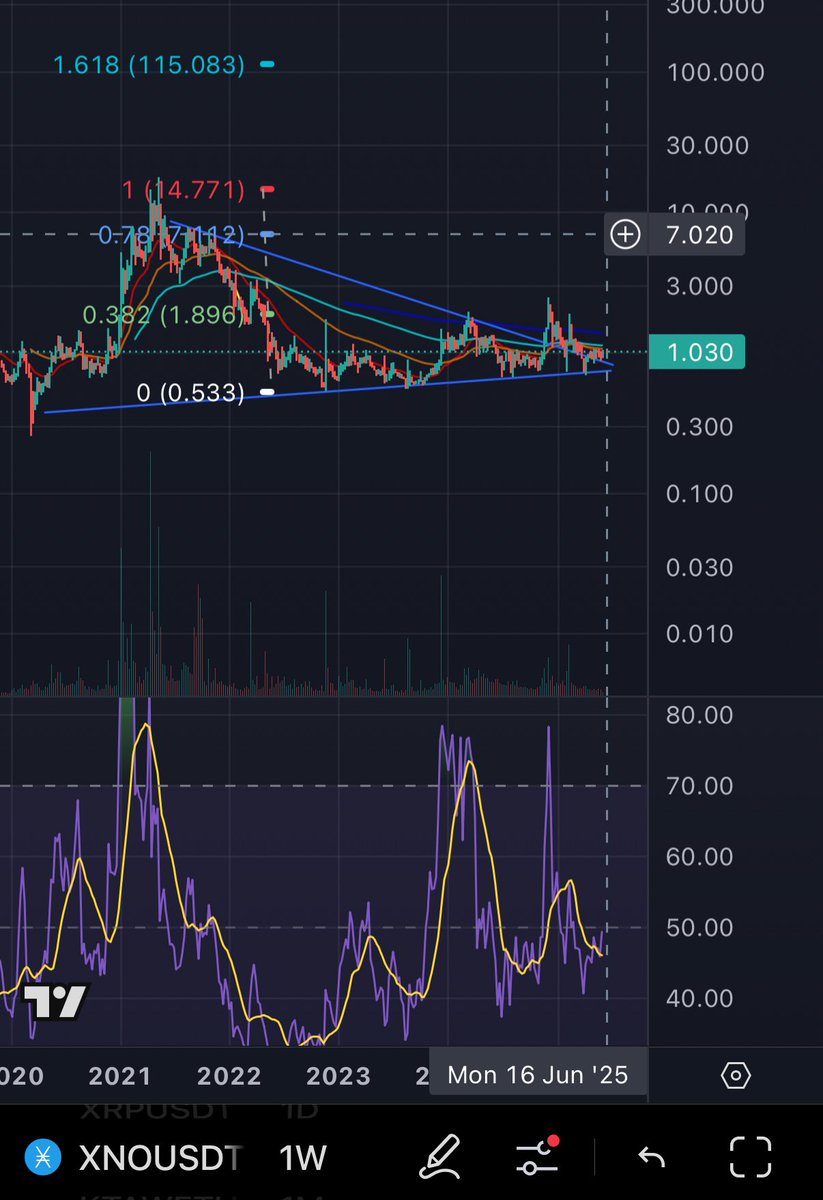823x1200 pixels.
Task: Tap the plus icon beside 7.020
Action: coord(626,235)
